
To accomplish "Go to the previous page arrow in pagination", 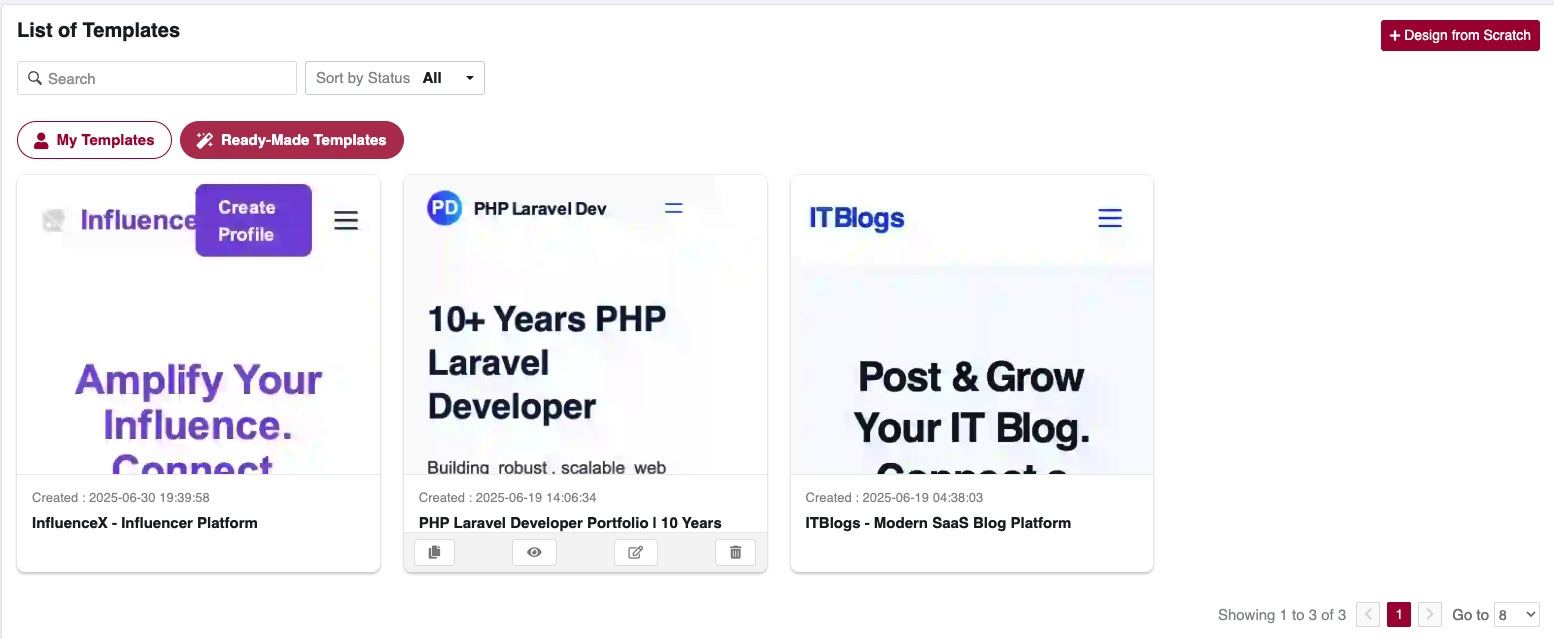I will (1368, 615).
